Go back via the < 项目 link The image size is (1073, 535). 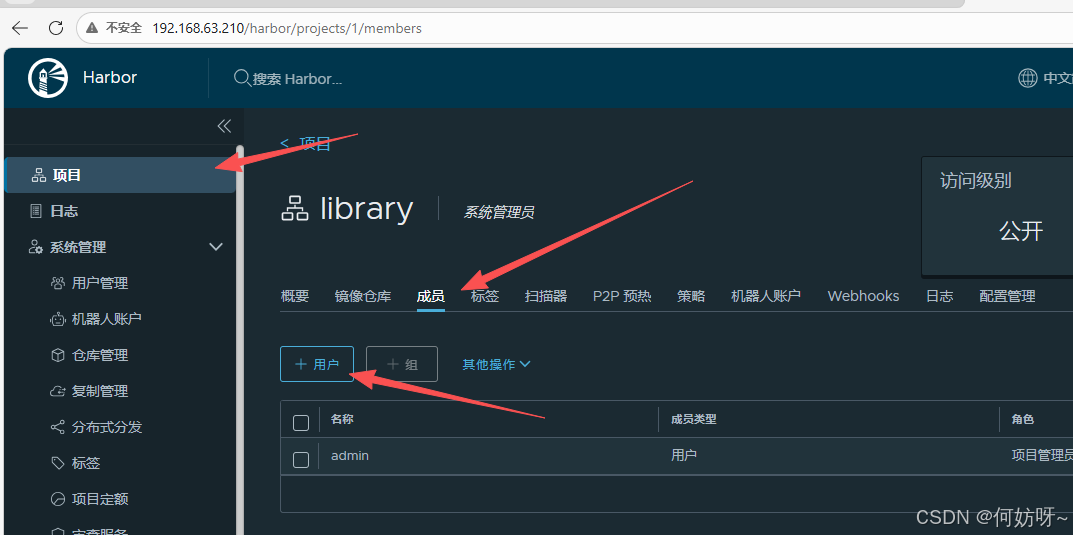[306, 144]
